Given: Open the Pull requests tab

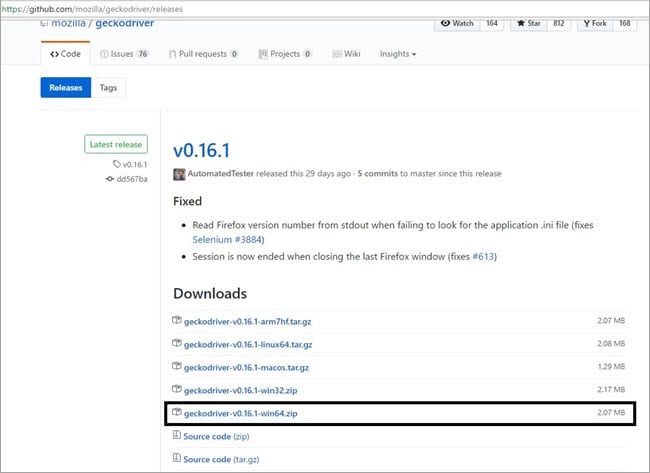Looking at the screenshot, I should [x=204, y=54].
